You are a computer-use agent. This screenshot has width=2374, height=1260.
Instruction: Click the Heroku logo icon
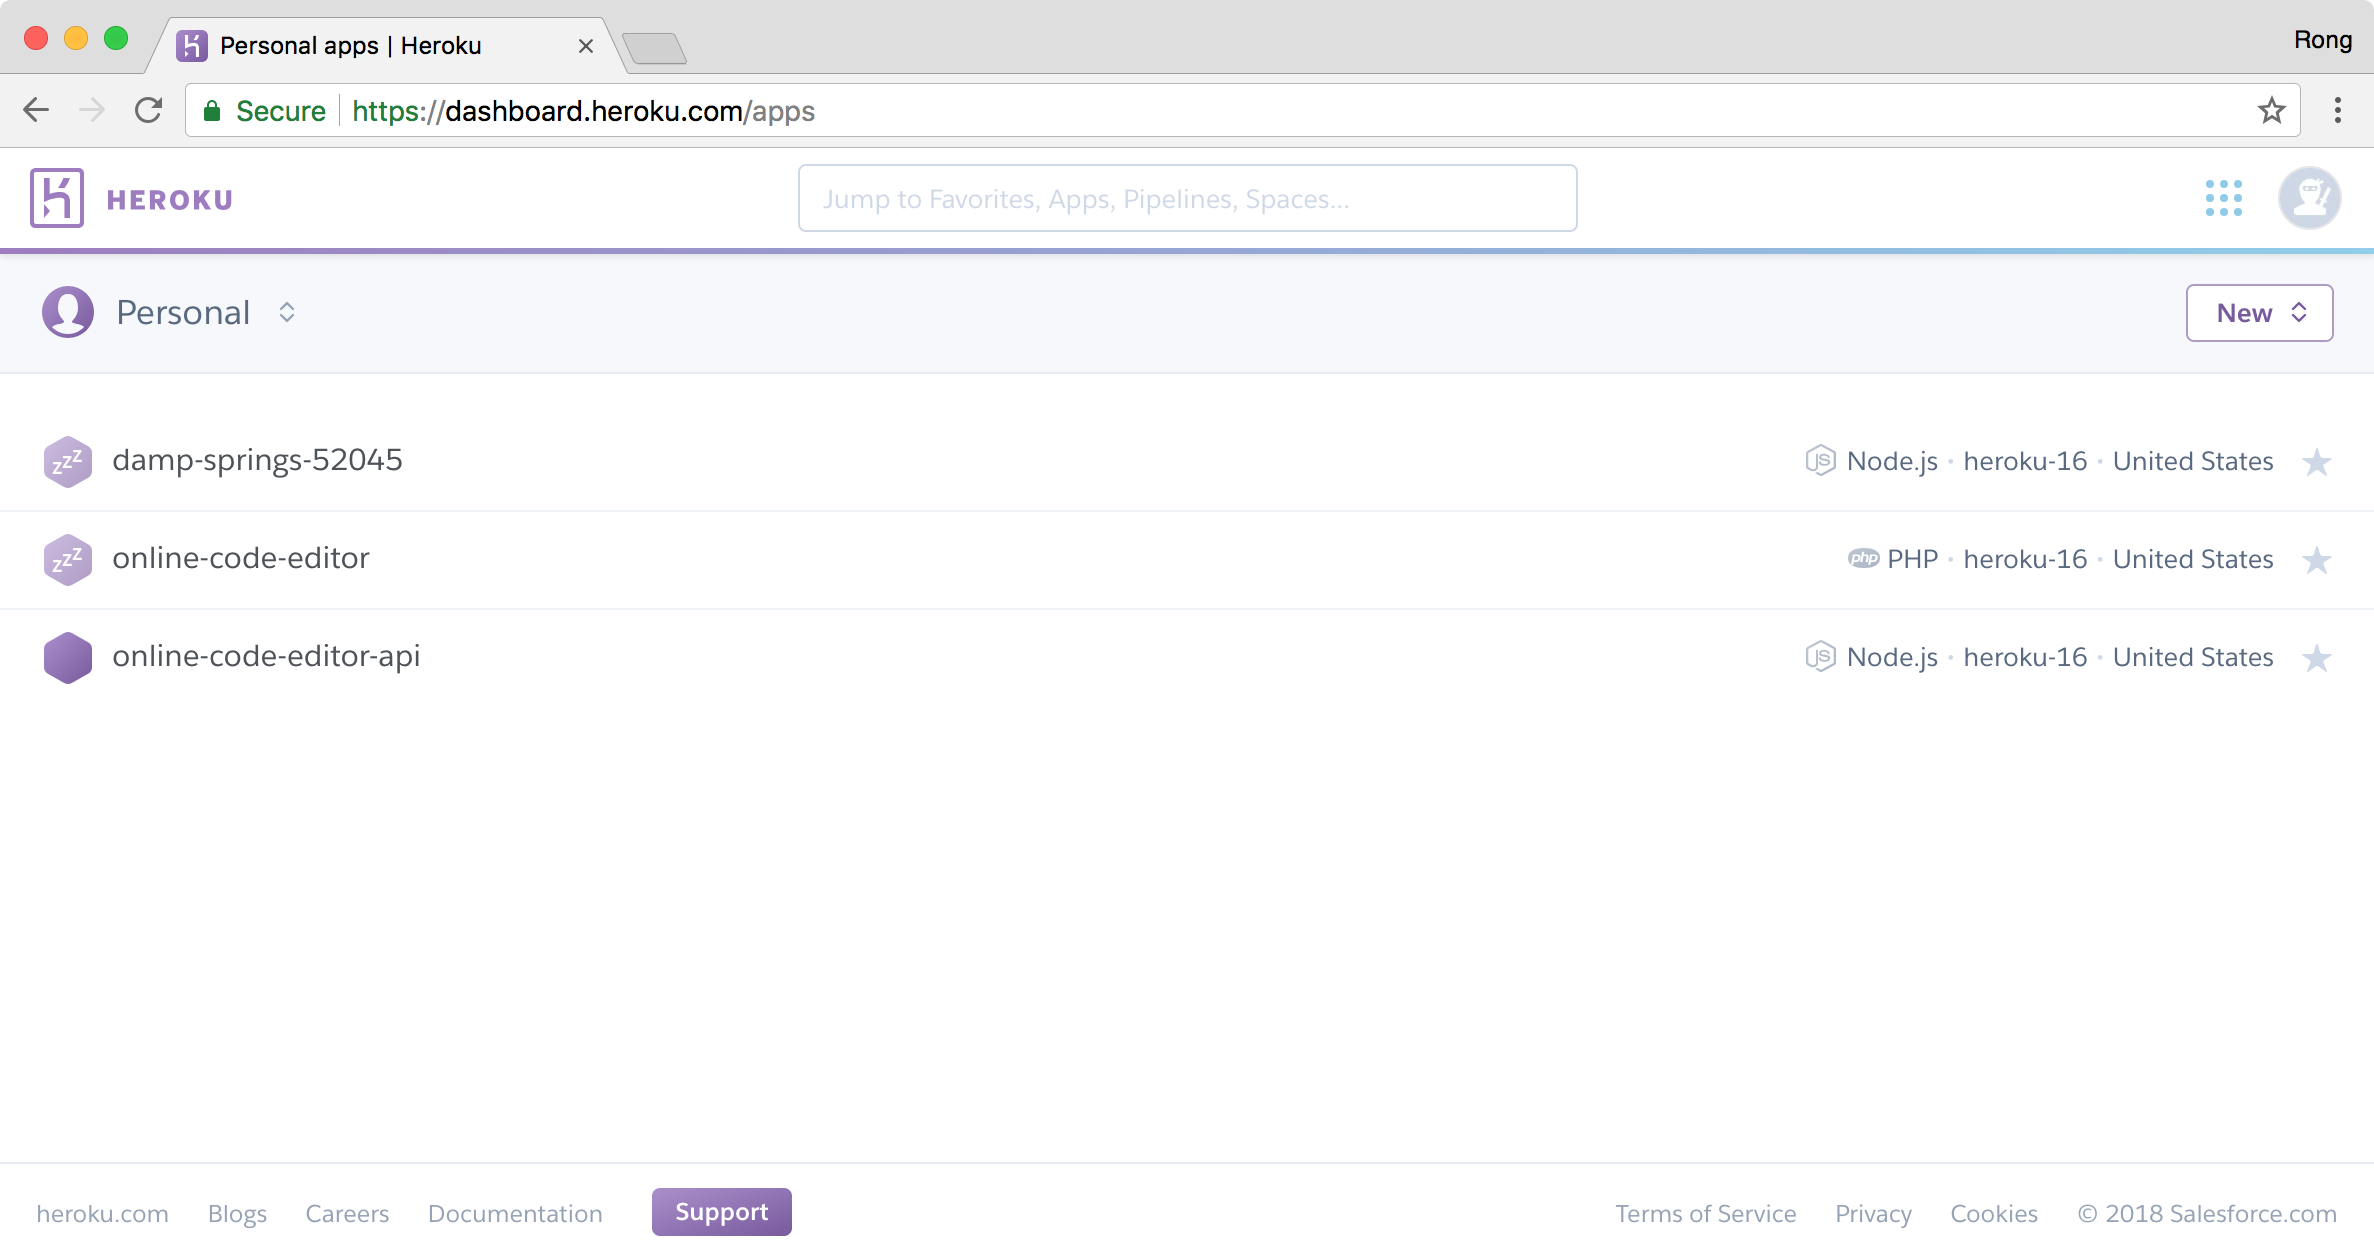pos(56,198)
